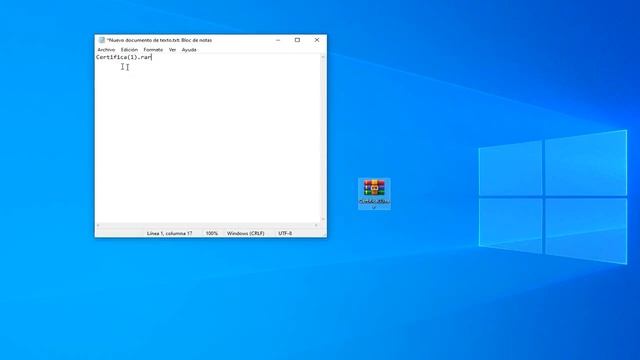This screenshot has width=640, height=360.
Task: Click the horizontal scrollbar left arrow
Action: point(98,226)
